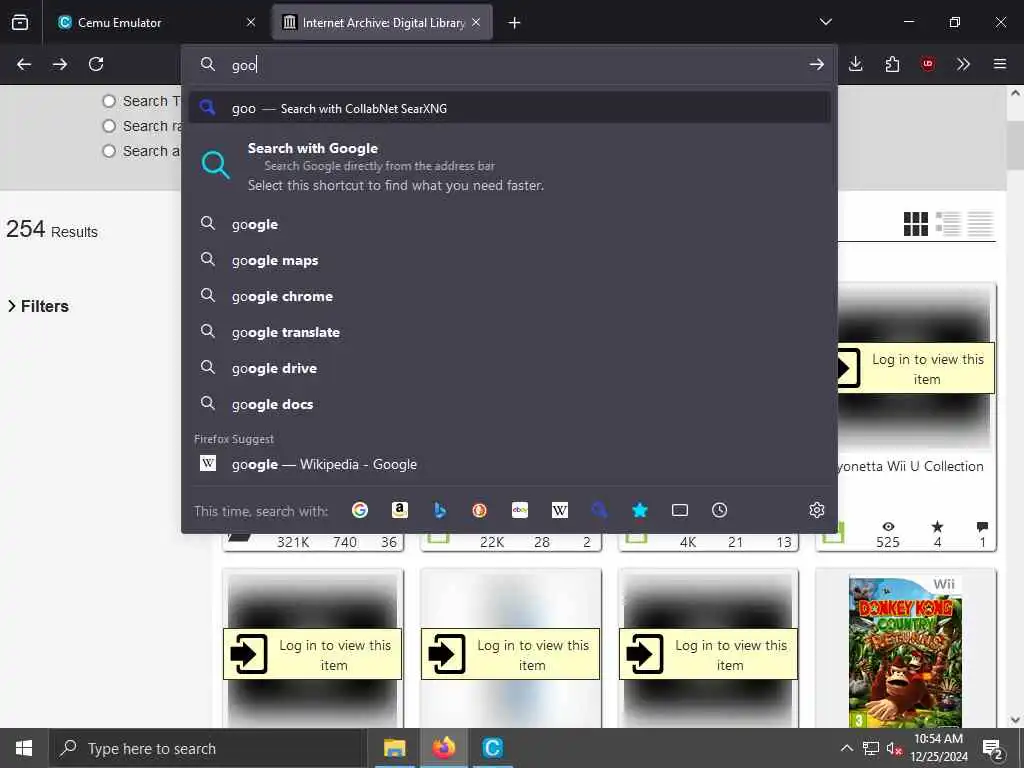Image resolution: width=1024 pixels, height=768 pixels.
Task: Open a new browser tab
Action: pos(514,23)
